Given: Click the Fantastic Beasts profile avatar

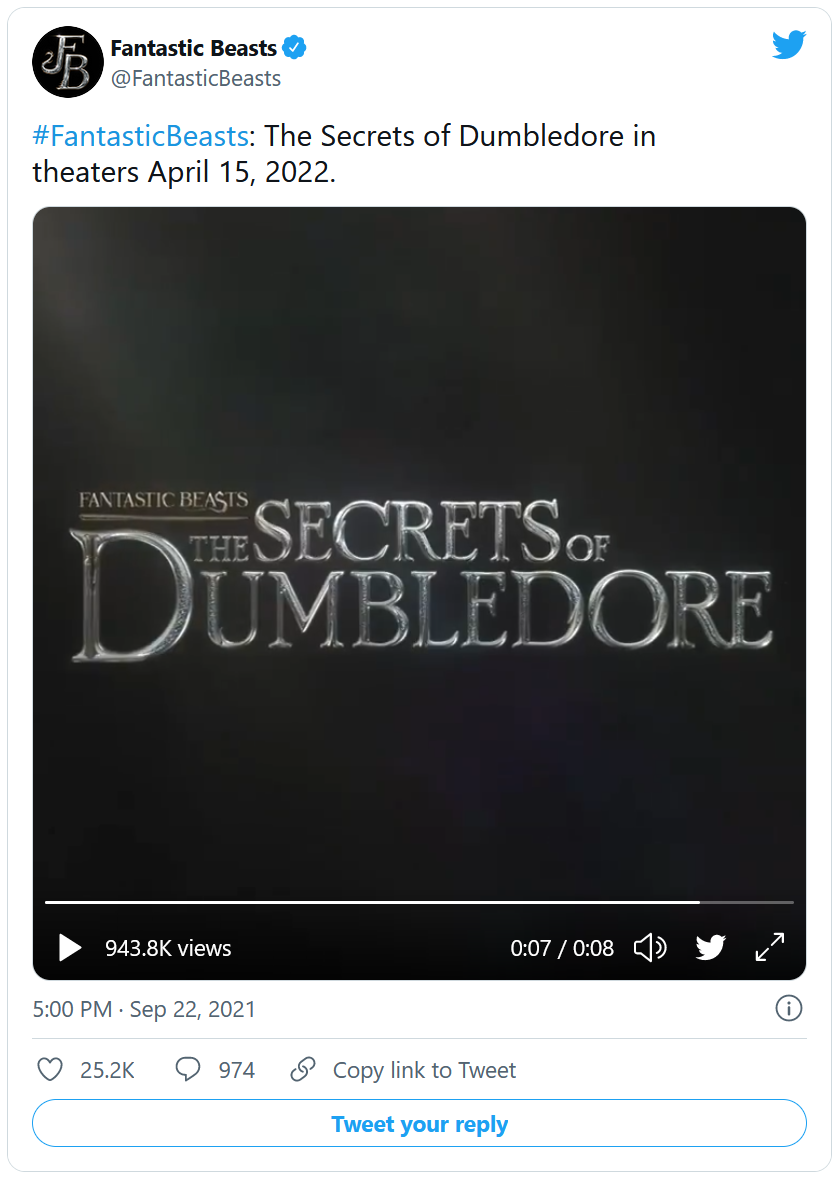Looking at the screenshot, I should [x=68, y=62].
